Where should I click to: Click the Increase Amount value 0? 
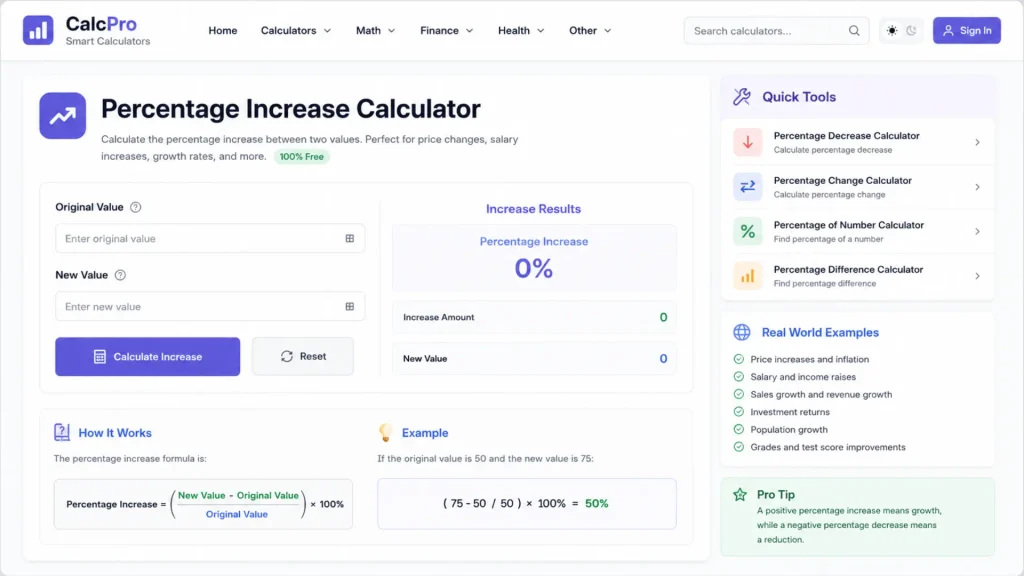tap(663, 317)
